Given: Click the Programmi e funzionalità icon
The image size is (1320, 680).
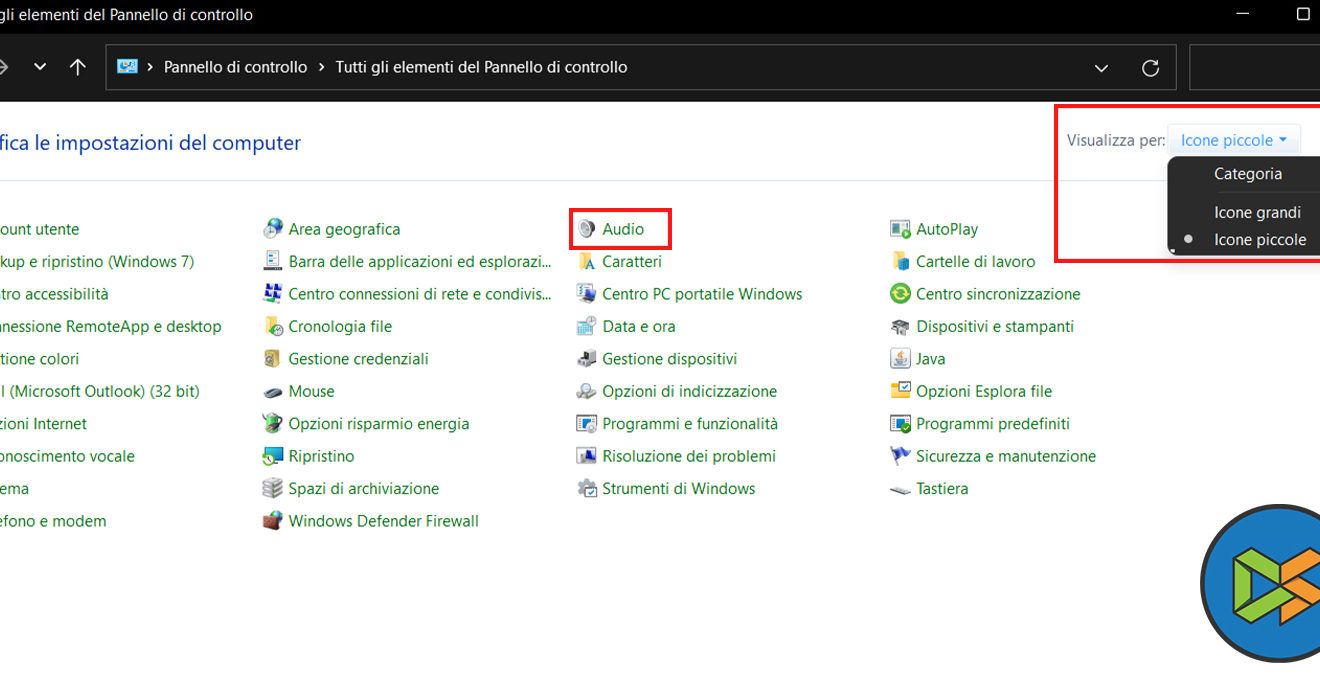Looking at the screenshot, I should pyautogui.click(x=586, y=423).
